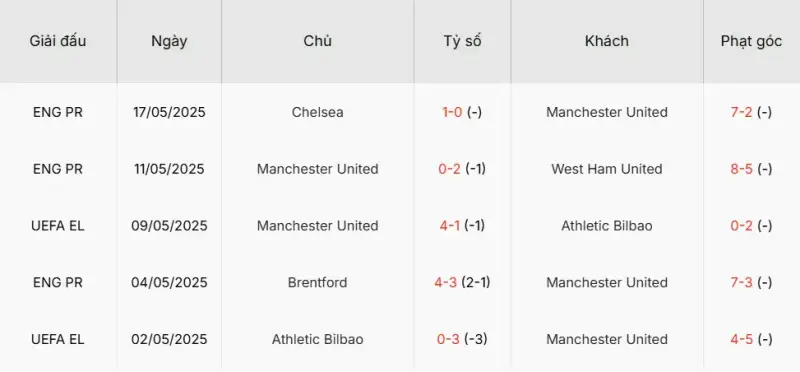
Task: Click West Ham United away team
Action: [x=607, y=169]
